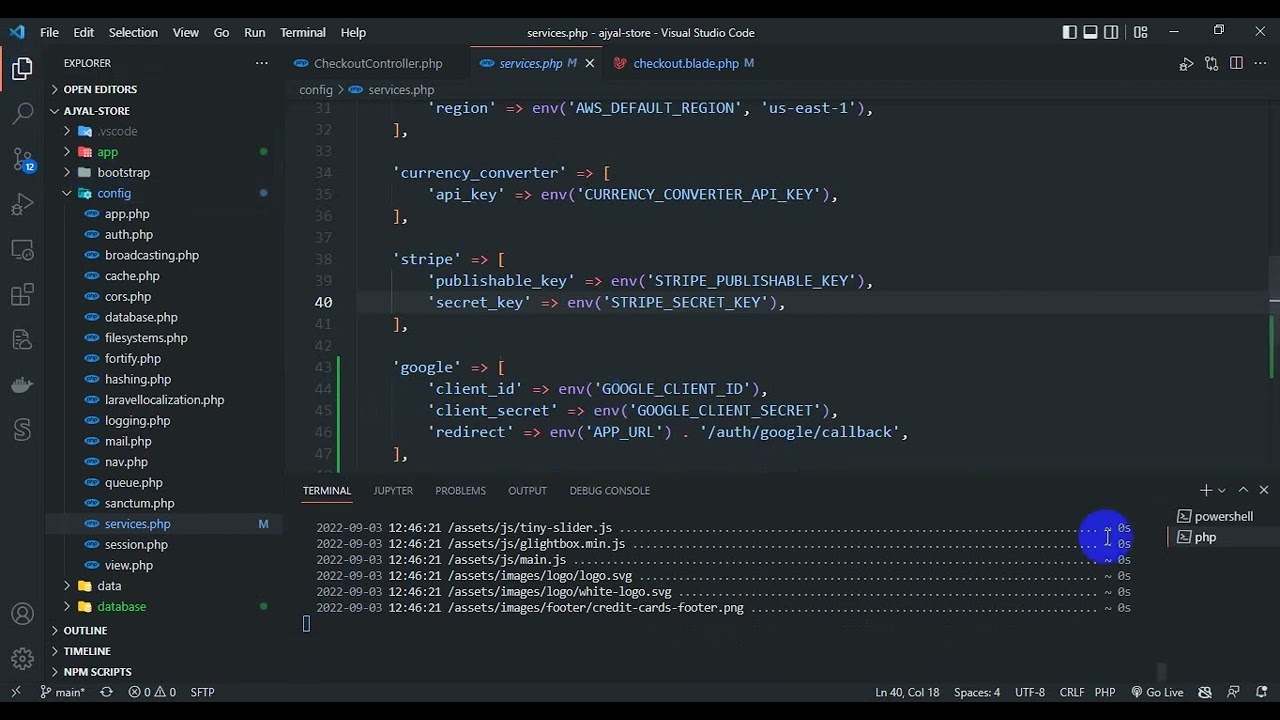Expand the TIMELINE section
Viewport: 1280px width, 720px height.
pos(87,651)
